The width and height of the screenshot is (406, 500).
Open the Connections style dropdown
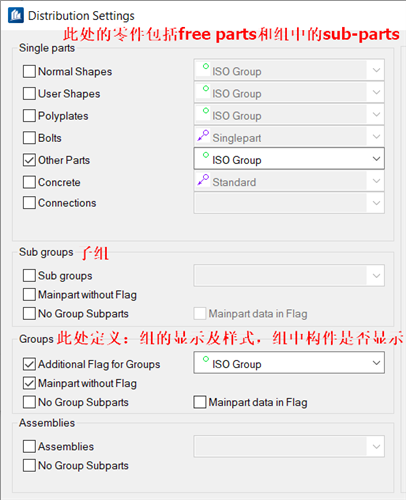[x=289, y=203]
